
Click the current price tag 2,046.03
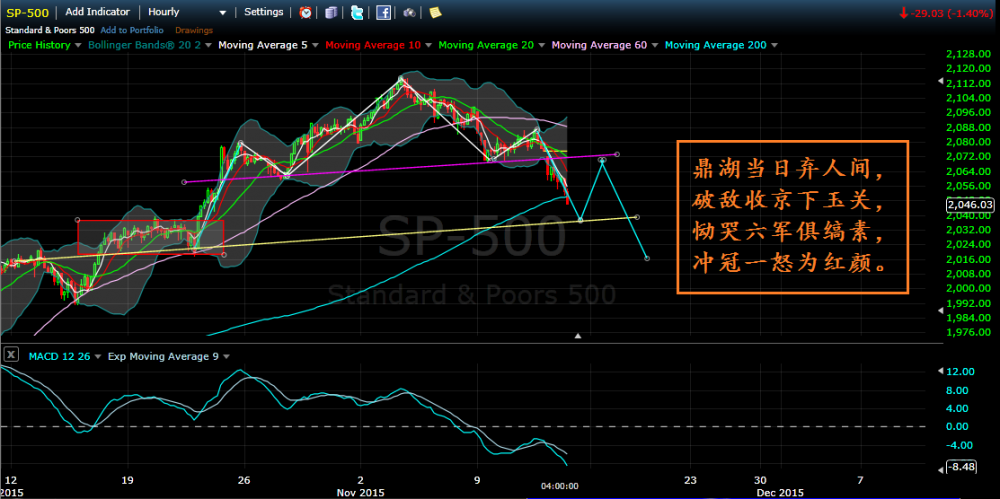pyautogui.click(x=969, y=204)
